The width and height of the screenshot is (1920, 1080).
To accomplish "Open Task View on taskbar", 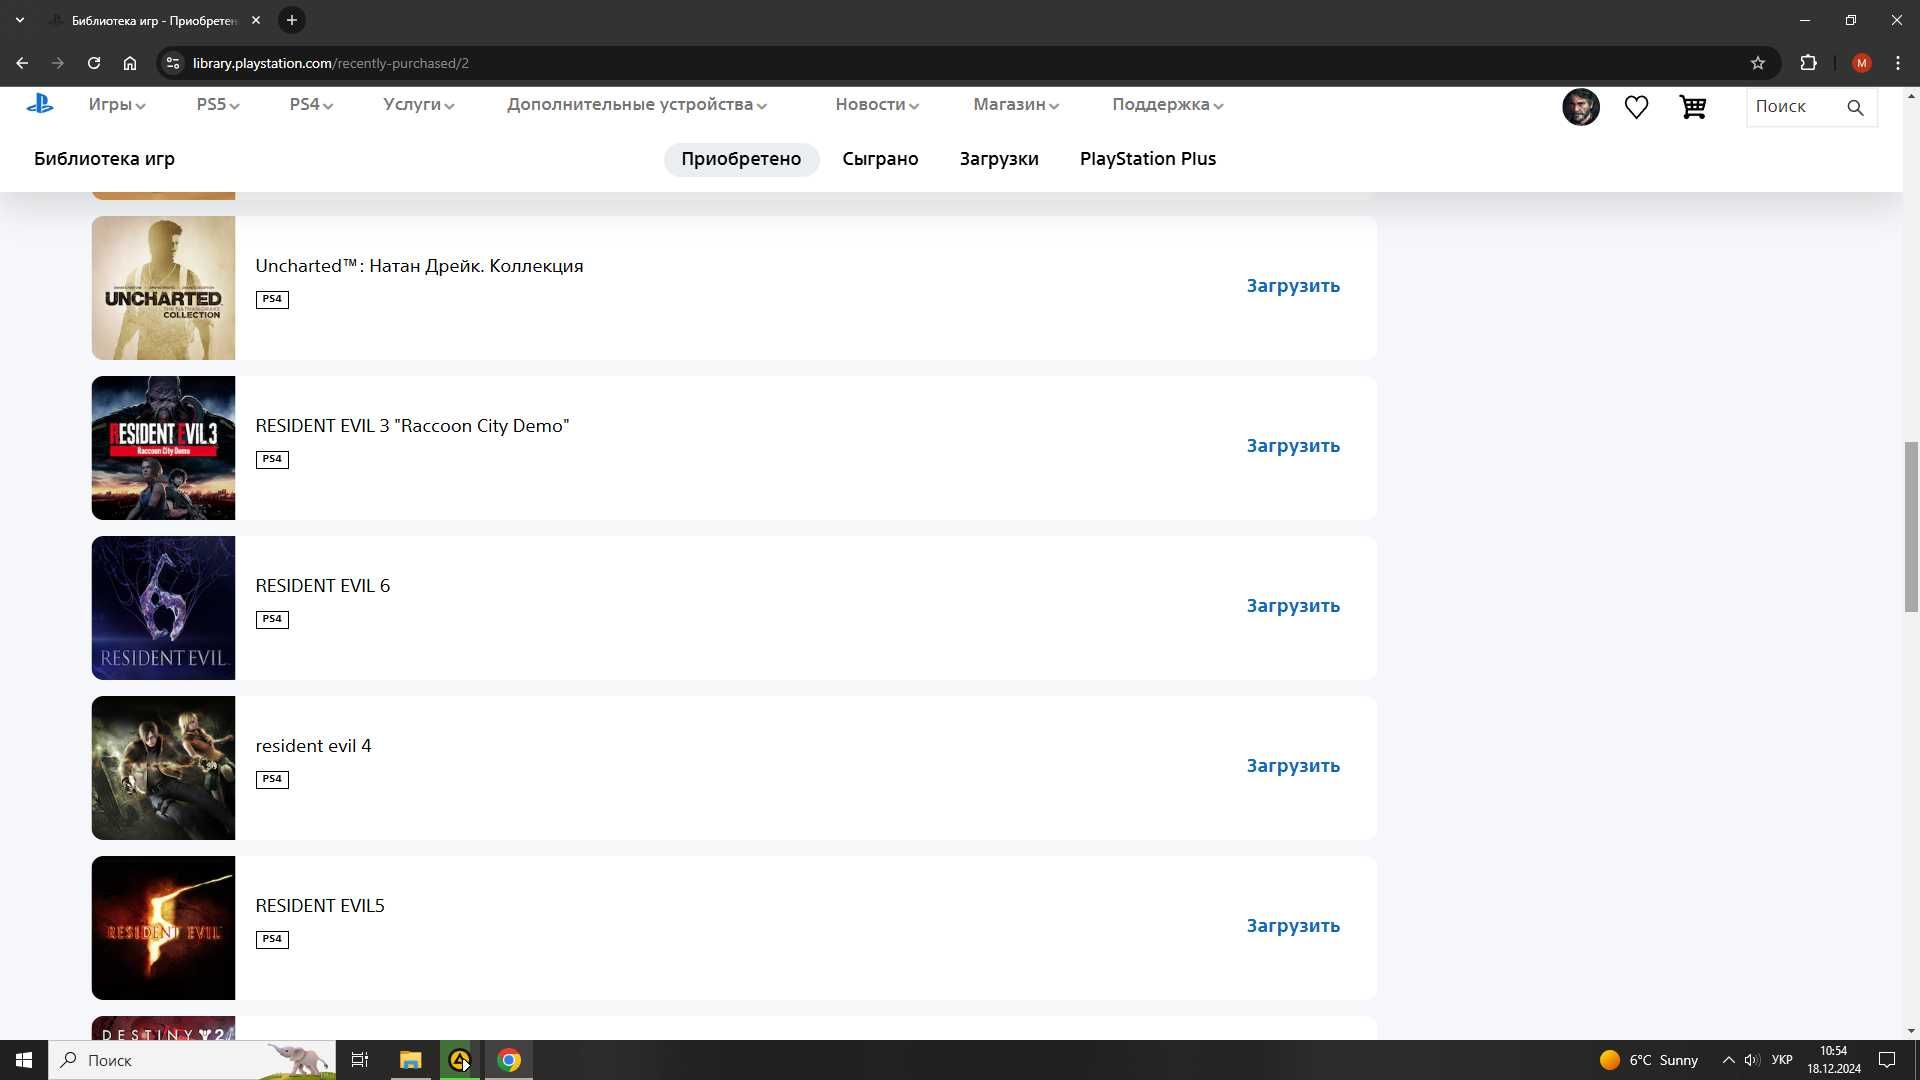I will pyautogui.click(x=360, y=1060).
